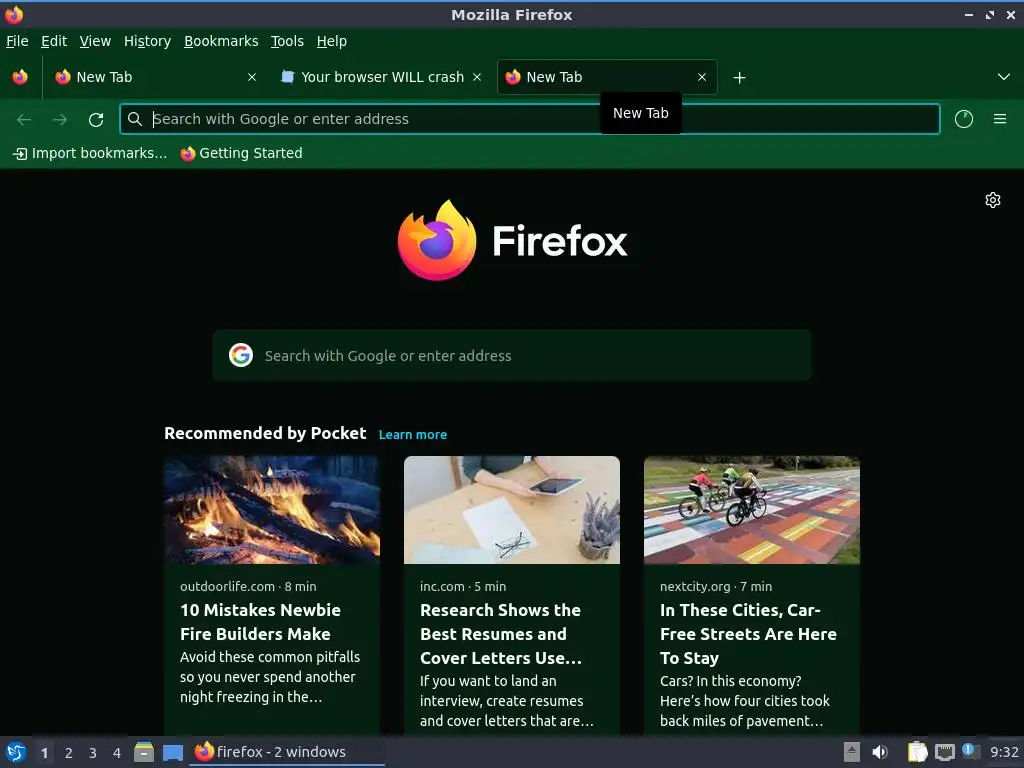Go forward to next page
Screen dimensions: 1024x768
(60, 120)
